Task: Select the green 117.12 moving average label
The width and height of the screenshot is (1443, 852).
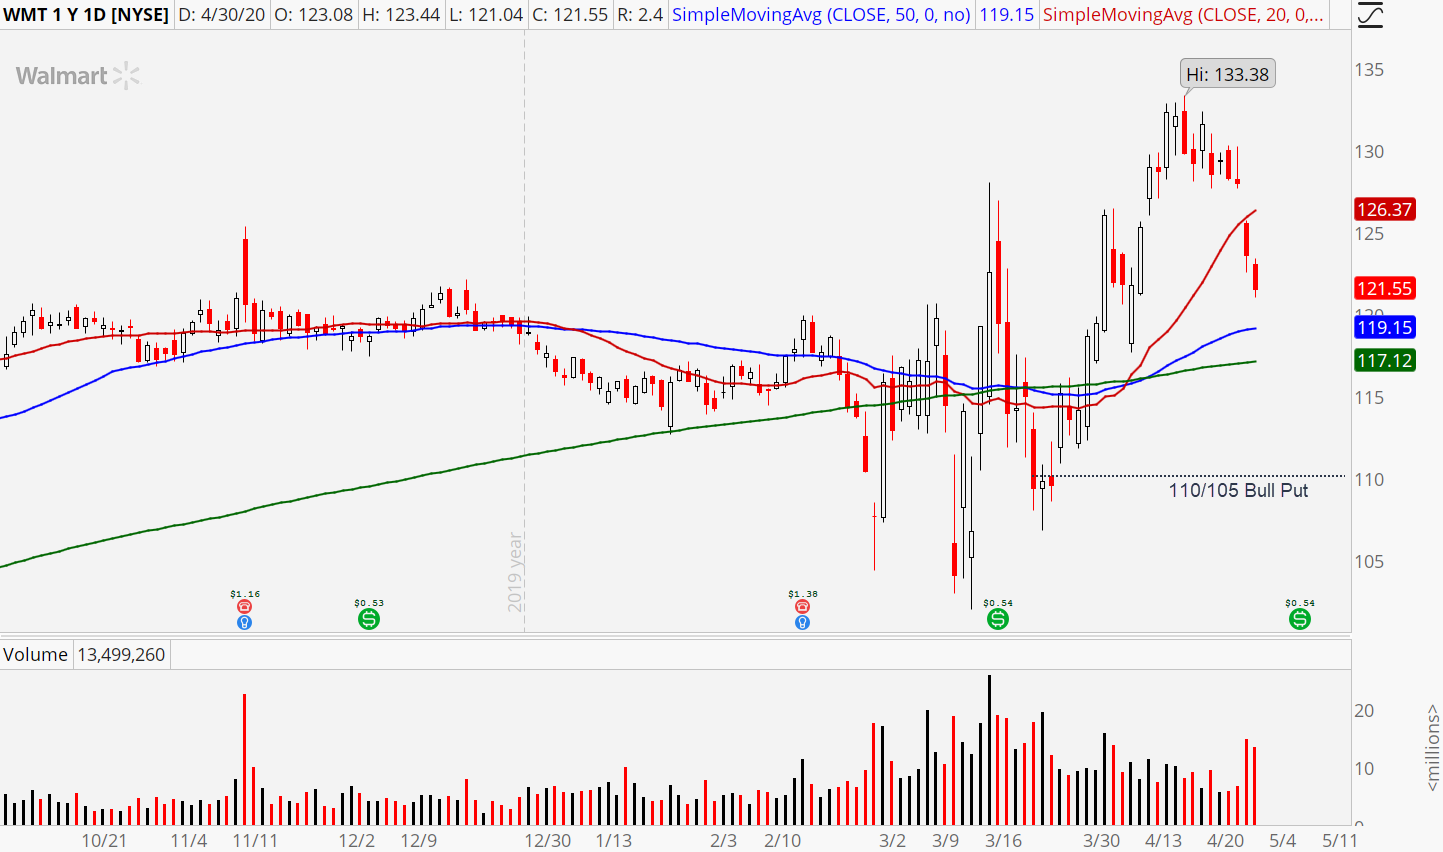Action: coord(1385,360)
